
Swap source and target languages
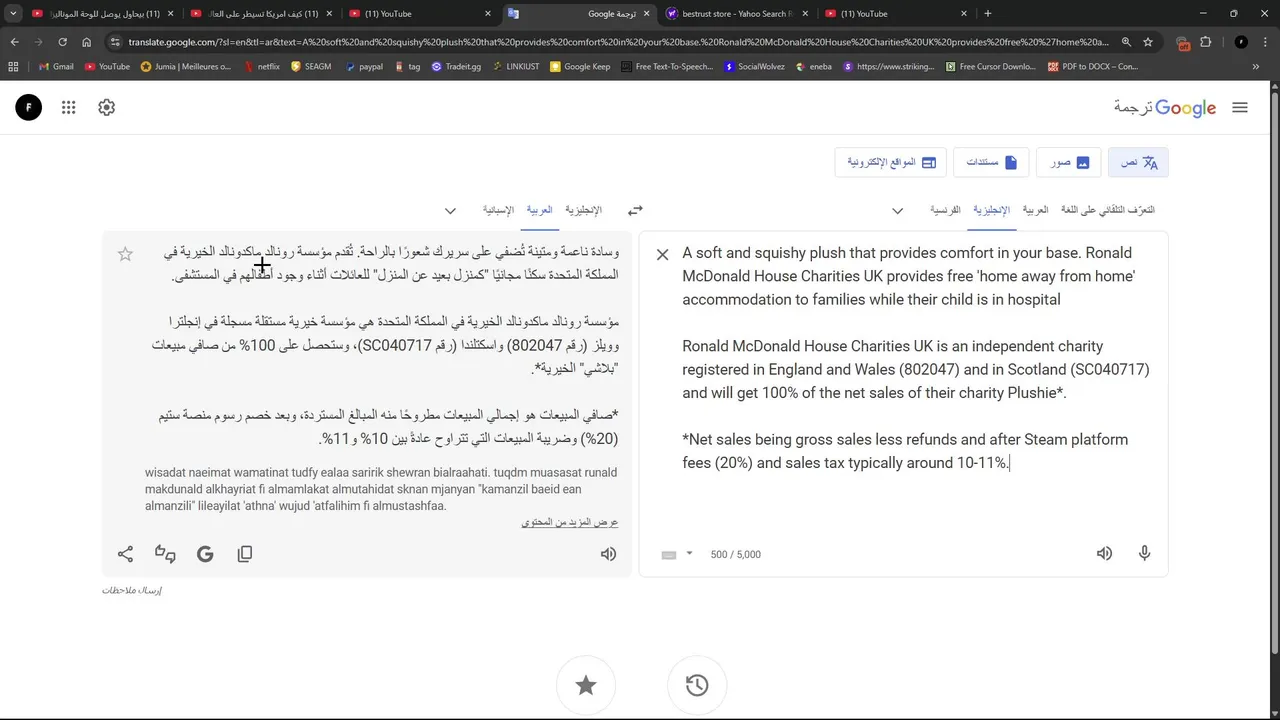(x=635, y=210)
